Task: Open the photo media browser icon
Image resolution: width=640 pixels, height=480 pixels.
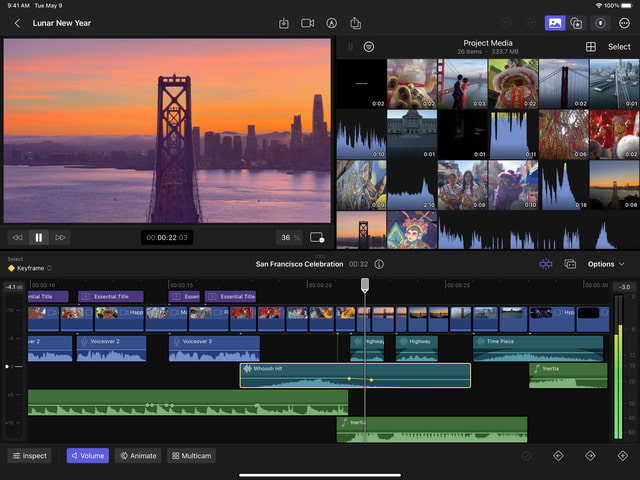Action: click(x=553, y=23)
